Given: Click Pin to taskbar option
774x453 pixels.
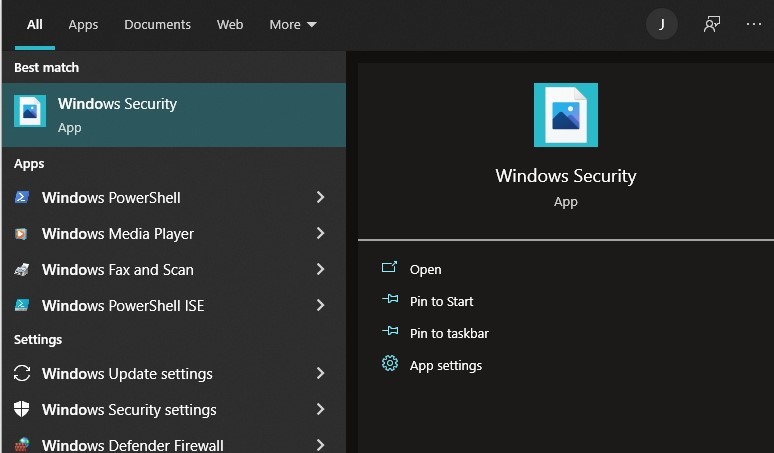Looking at the screenshot, I should [449, 333].
